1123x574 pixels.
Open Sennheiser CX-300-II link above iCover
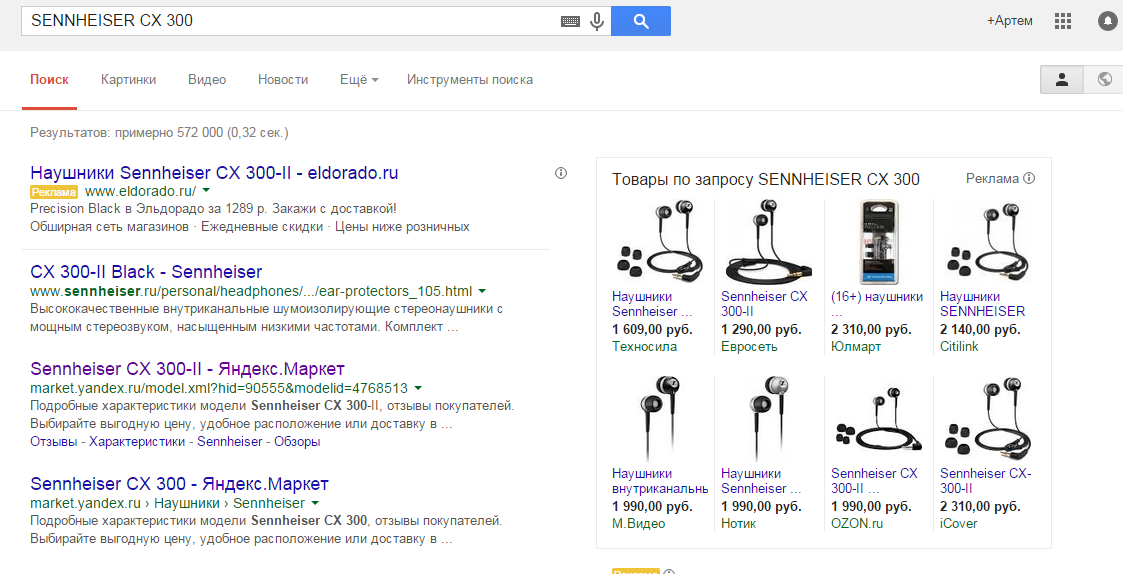pyautogui.click(x=985, y=481)
